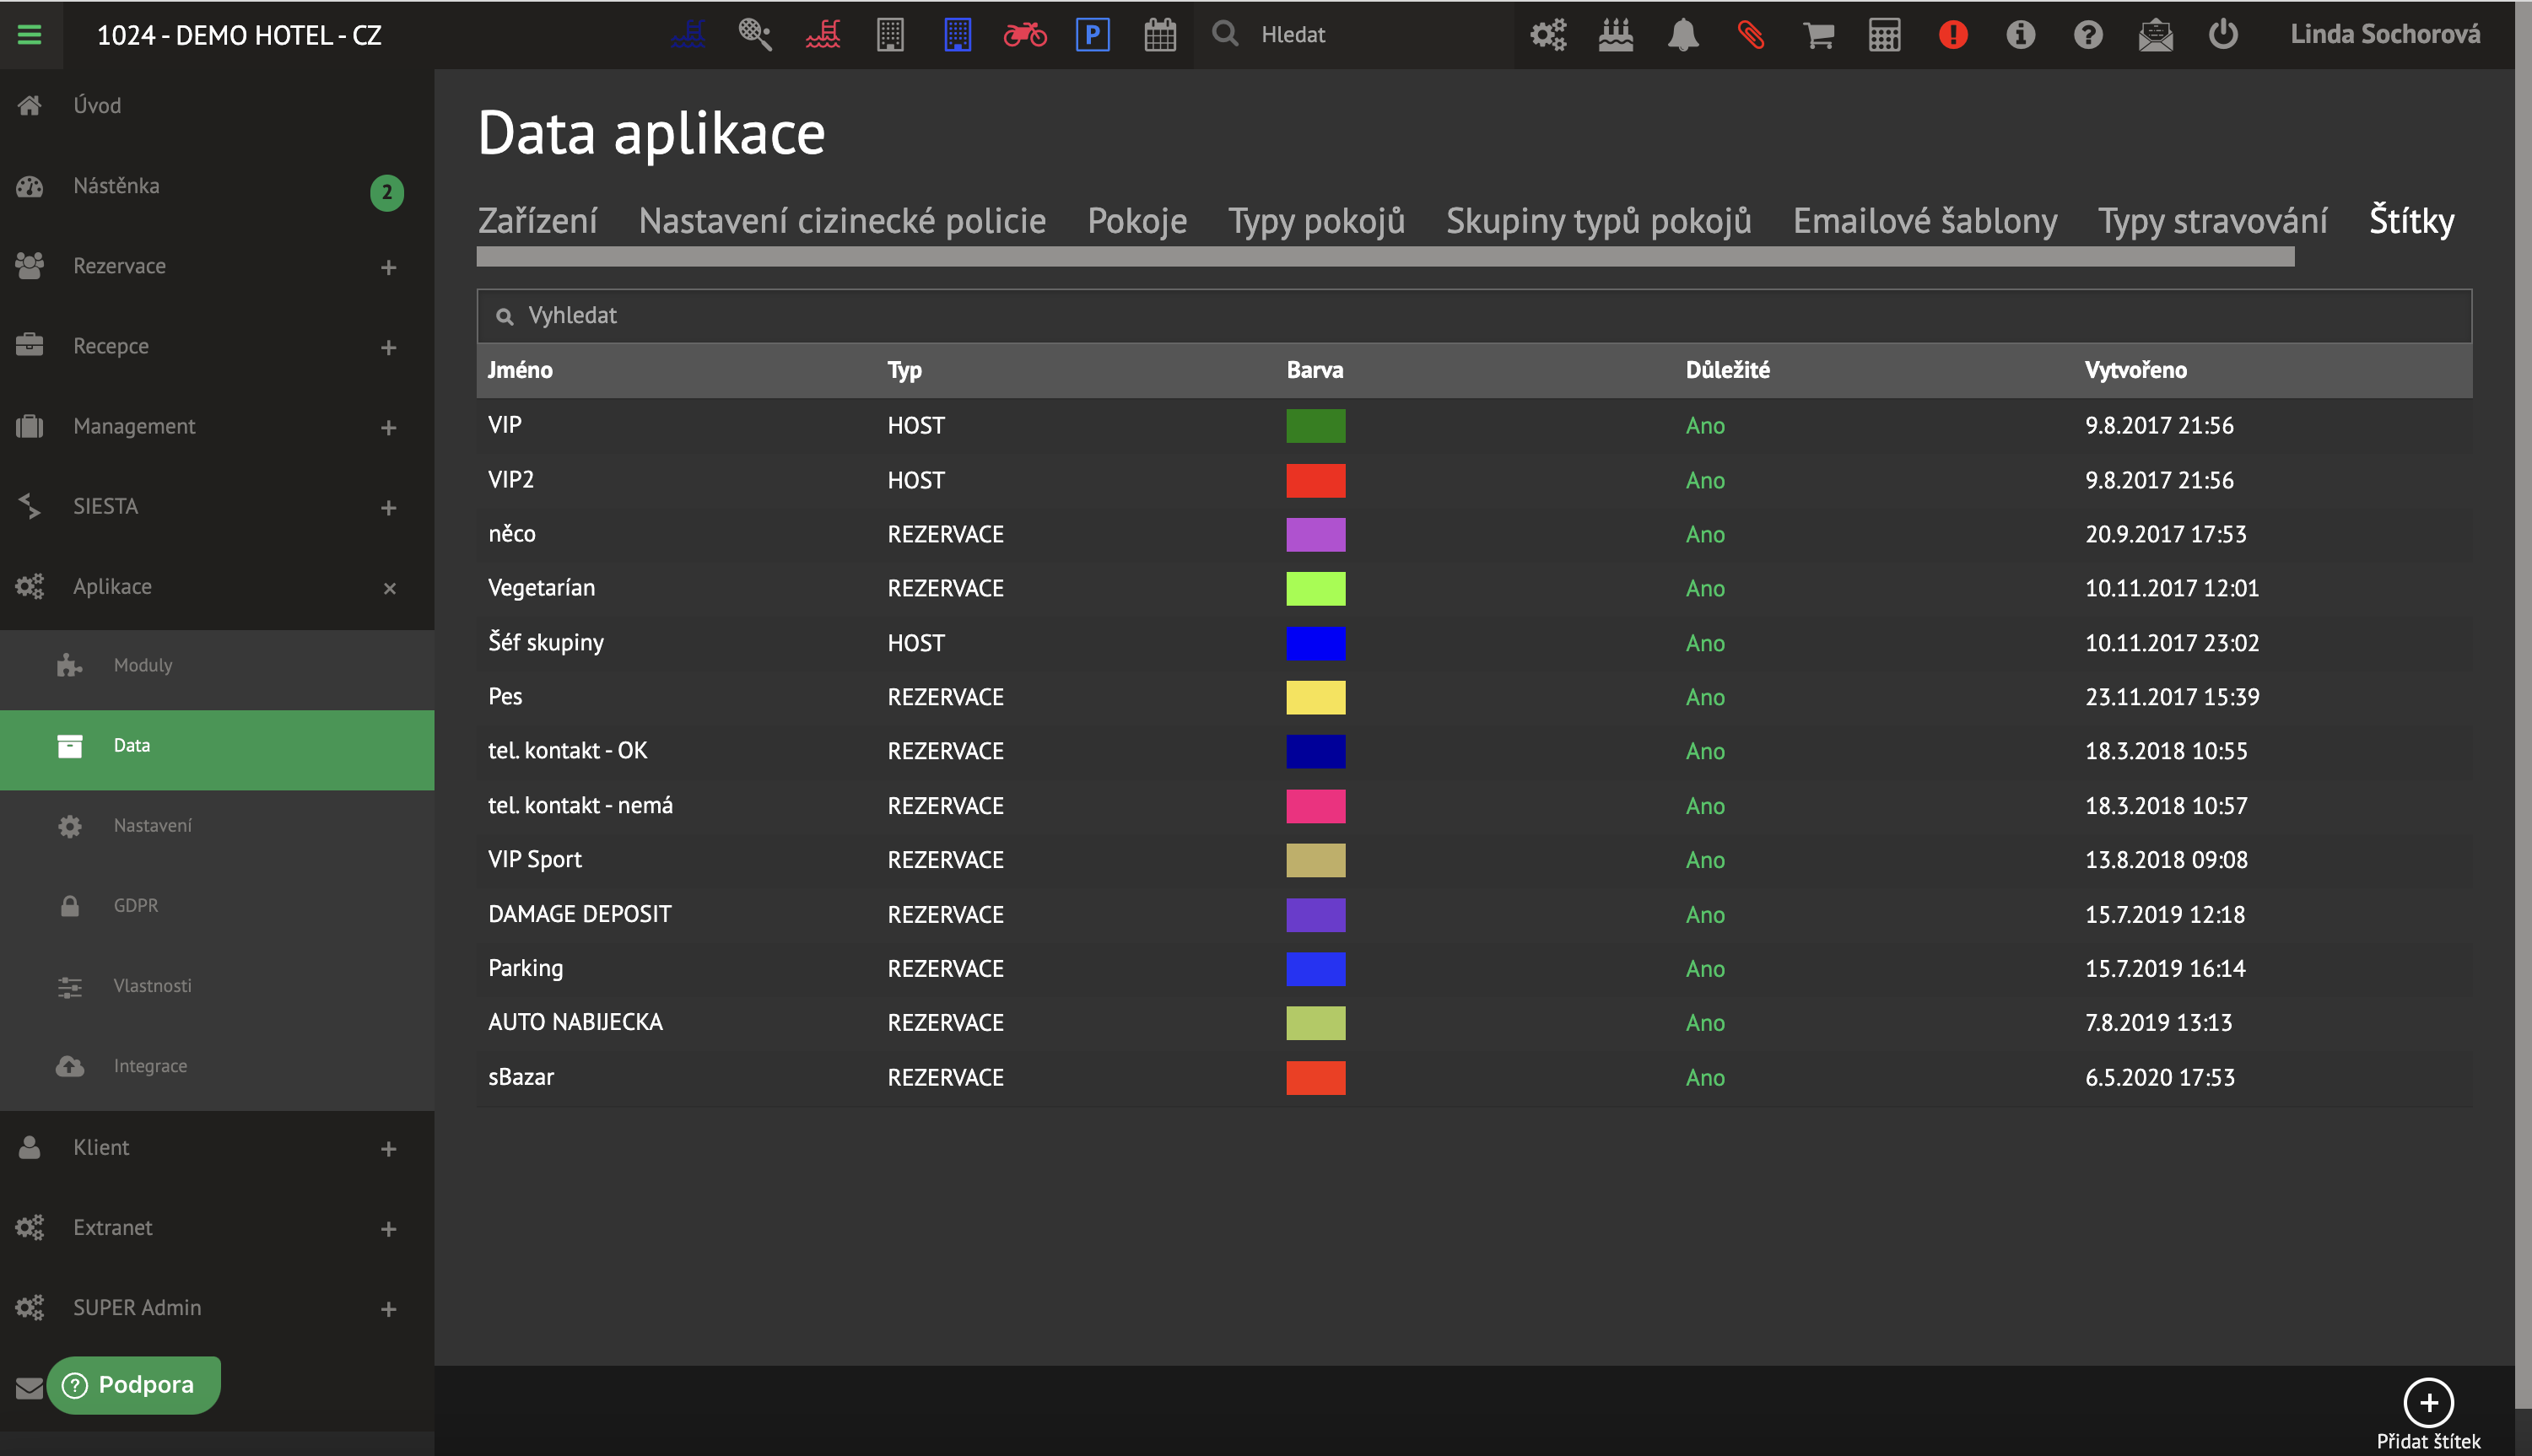Switch to the Emailové šablony tab
The height and width of the screenshot is (1456, 2532).
point(1924,221)
